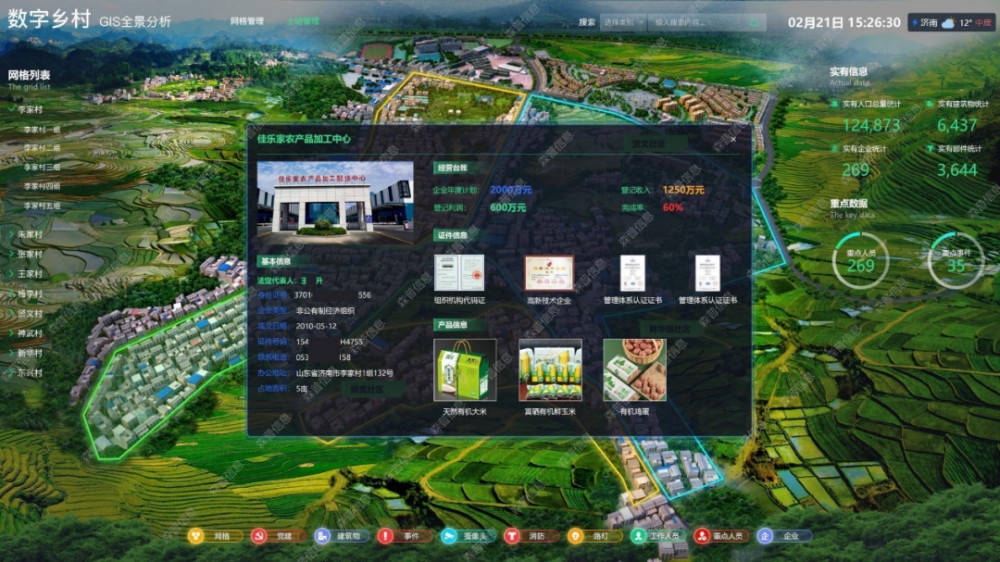Toggle the 消防 fire-hydrant layer icon

coord(512,536)
